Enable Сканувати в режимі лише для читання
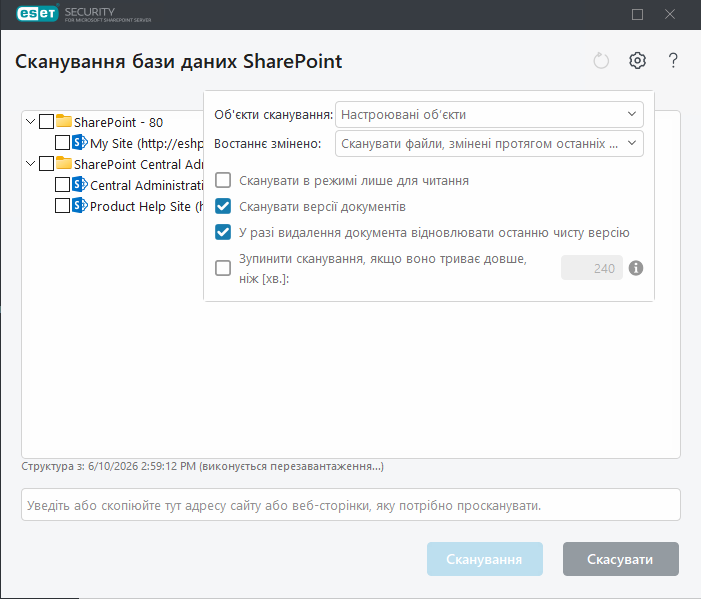701x599 pixels. [223, 180]
